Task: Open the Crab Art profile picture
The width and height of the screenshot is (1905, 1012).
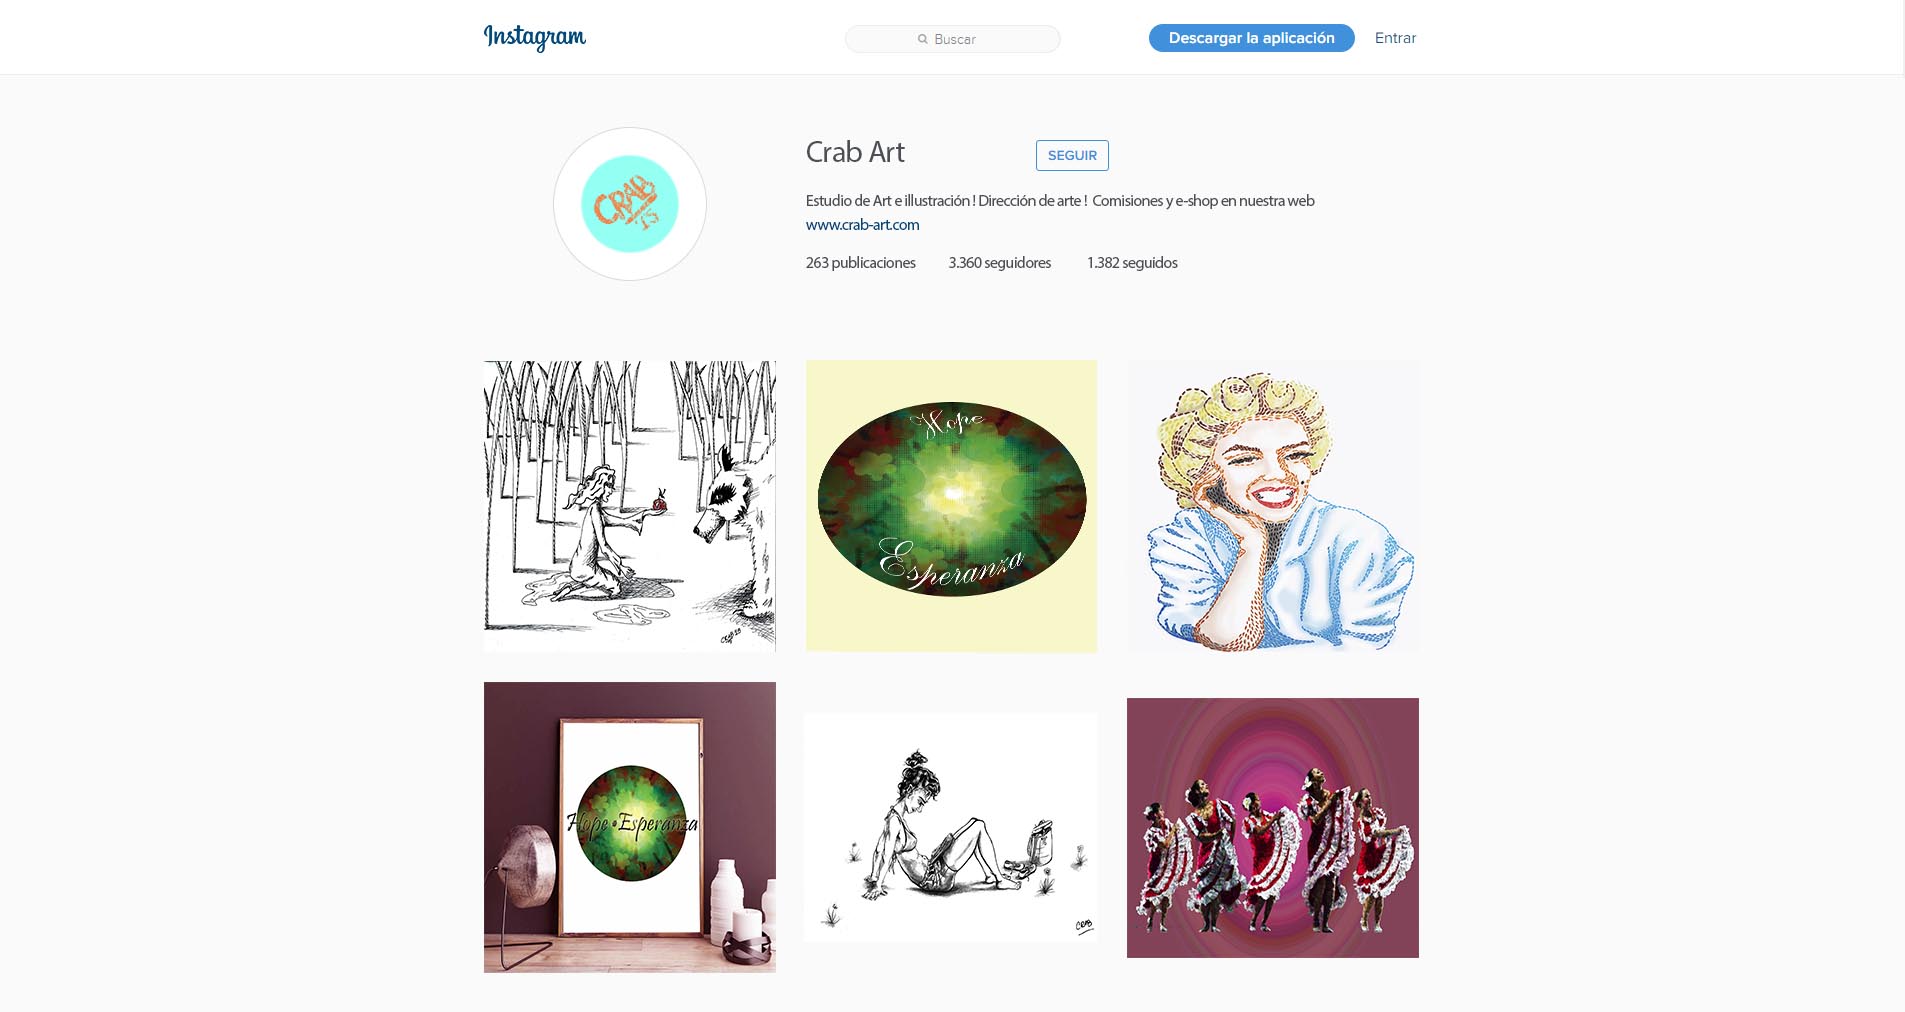Action: (630, 204)
